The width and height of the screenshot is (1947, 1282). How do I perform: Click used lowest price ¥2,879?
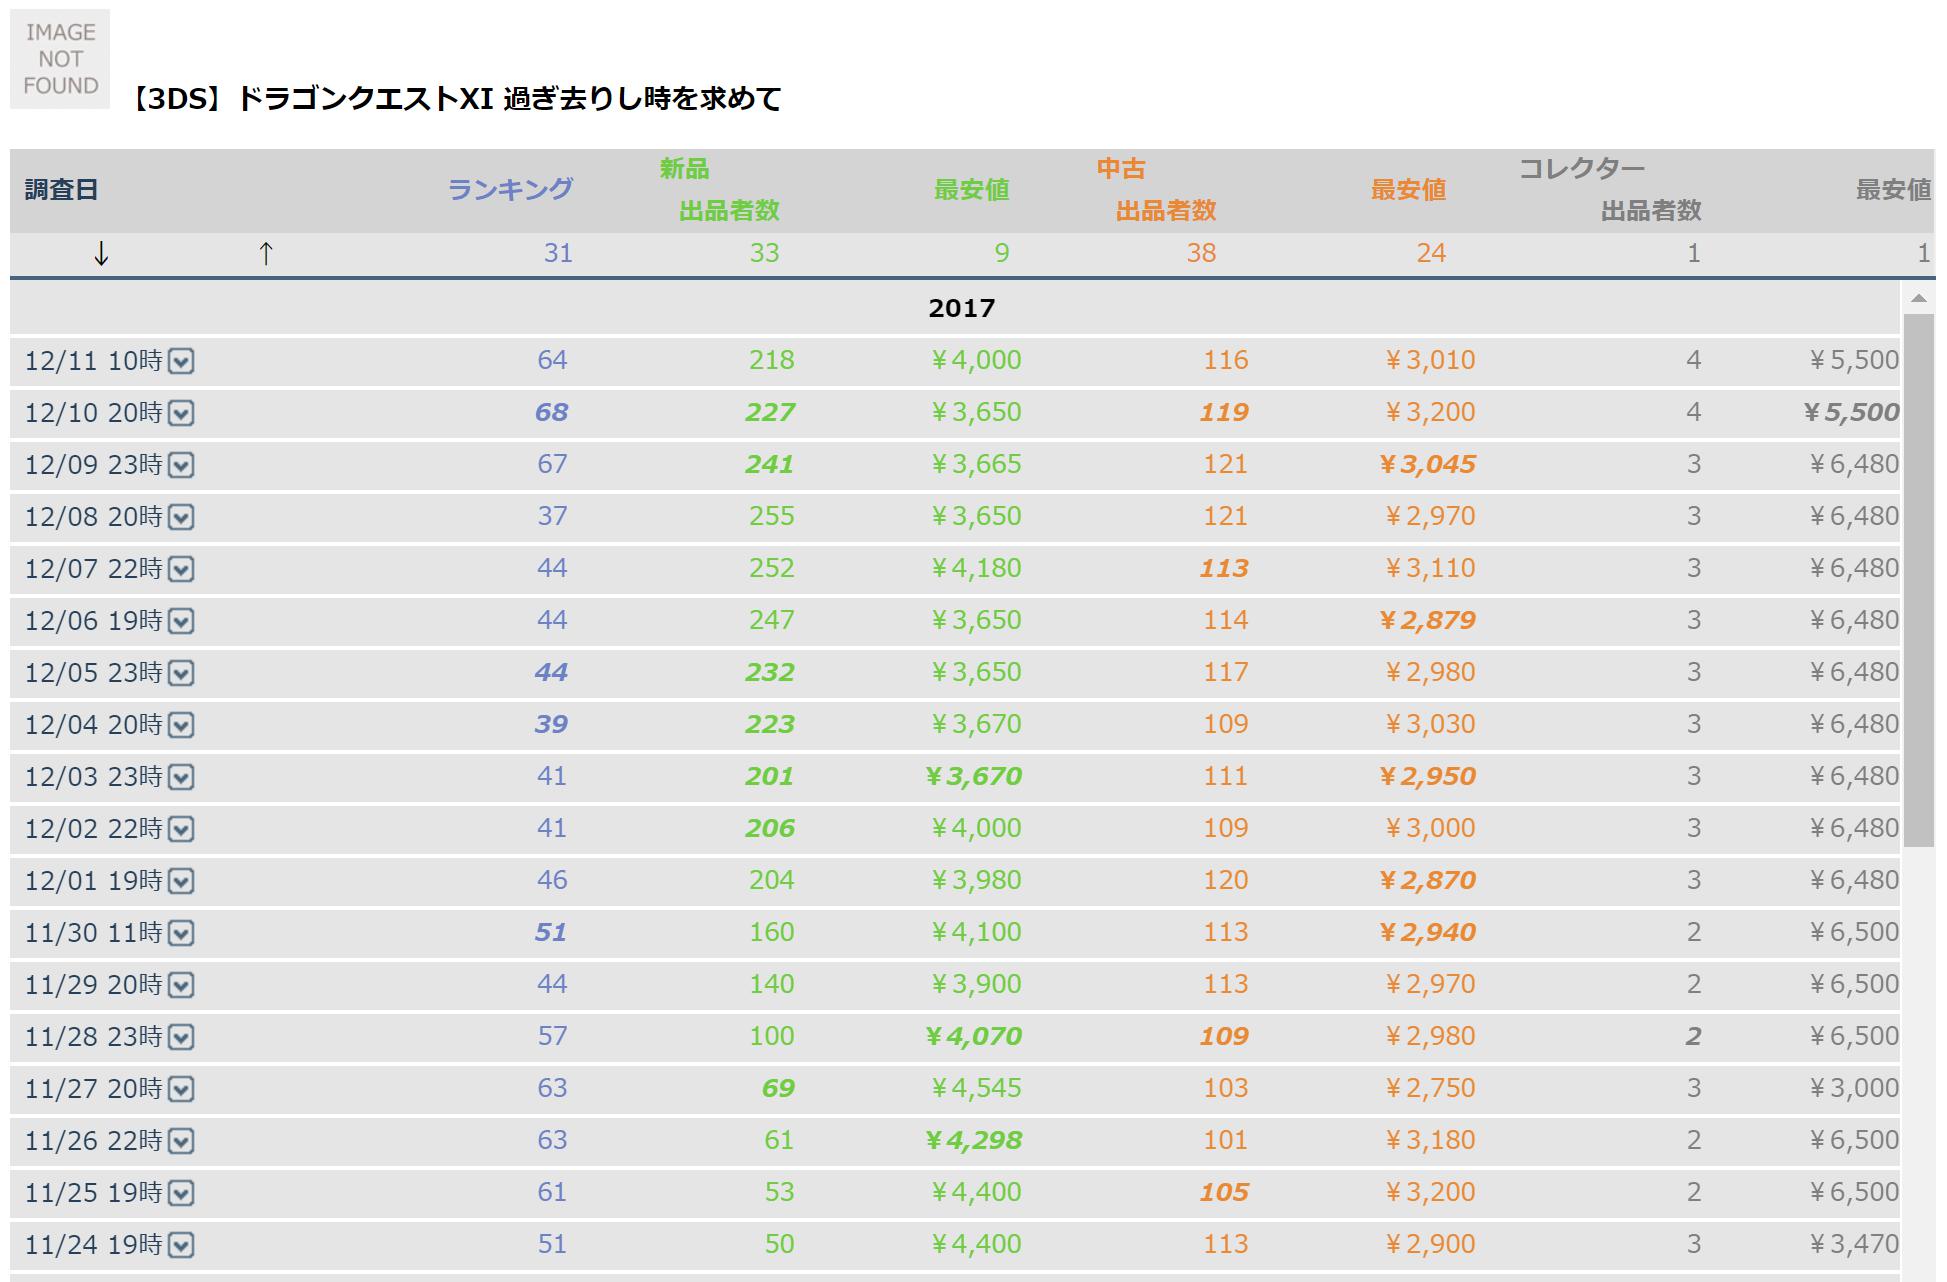[1427, 620]
